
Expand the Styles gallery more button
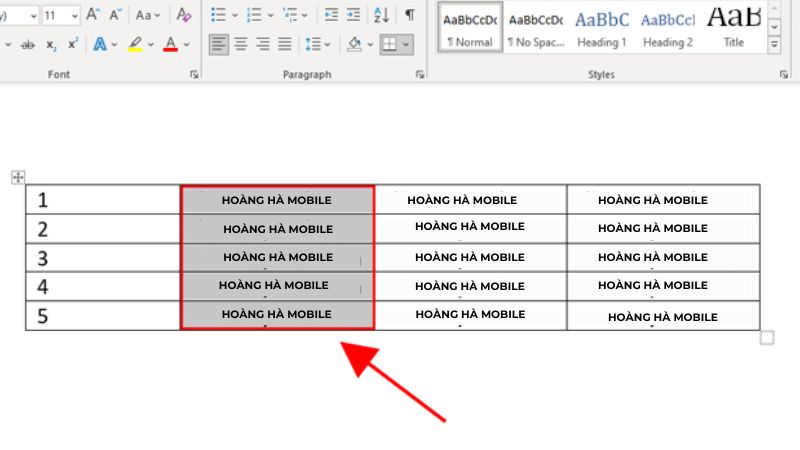tap(774, 46)
